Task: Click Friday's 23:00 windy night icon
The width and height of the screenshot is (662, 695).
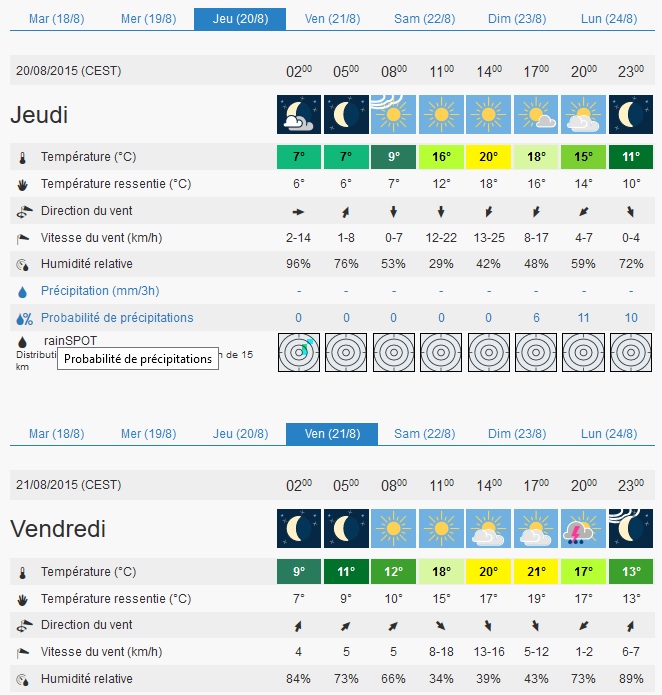Action: click(x=631, y=528)
